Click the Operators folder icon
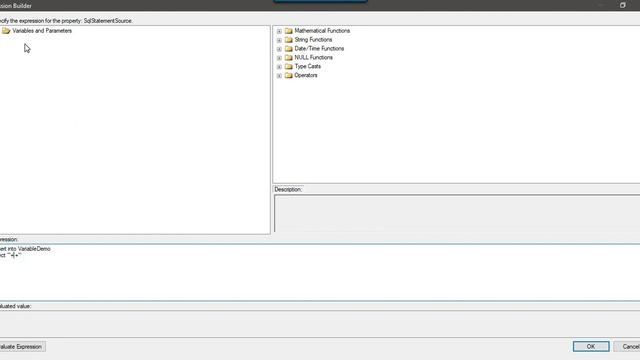 point(289,76)
